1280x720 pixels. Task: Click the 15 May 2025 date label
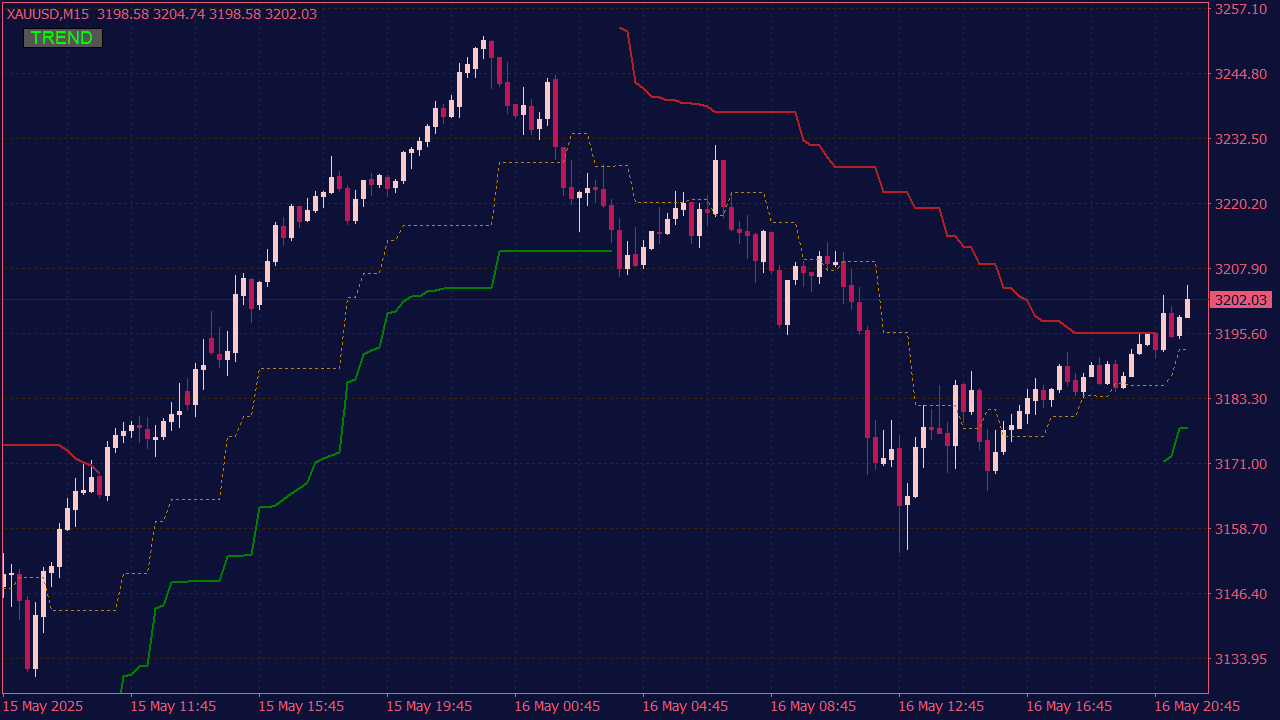click(x=44, y=707)
